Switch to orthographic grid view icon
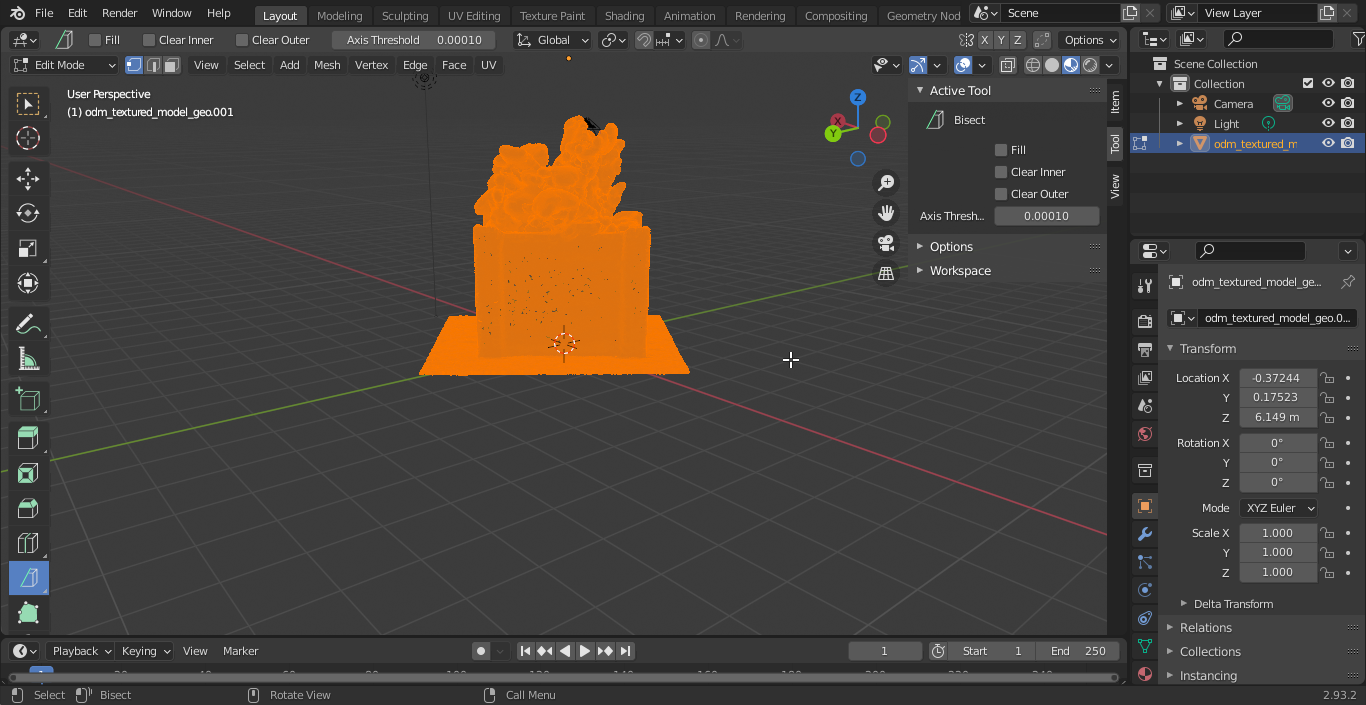The height and width of the screenshot is (705, 1366). tap(885, 273)
